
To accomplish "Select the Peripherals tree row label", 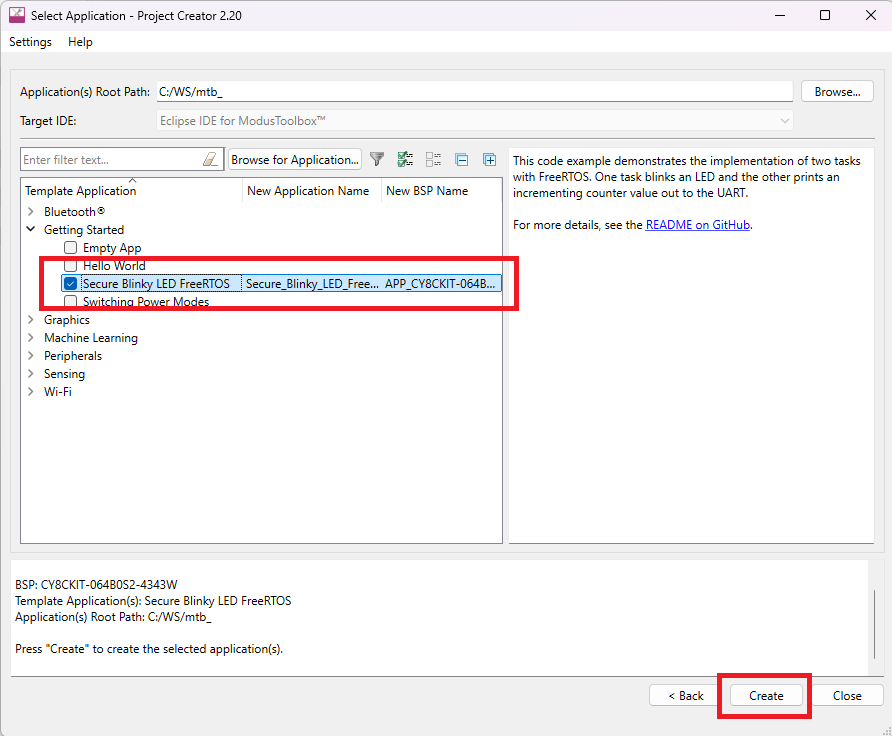I will pyautogui.click(x=73, y=356).
